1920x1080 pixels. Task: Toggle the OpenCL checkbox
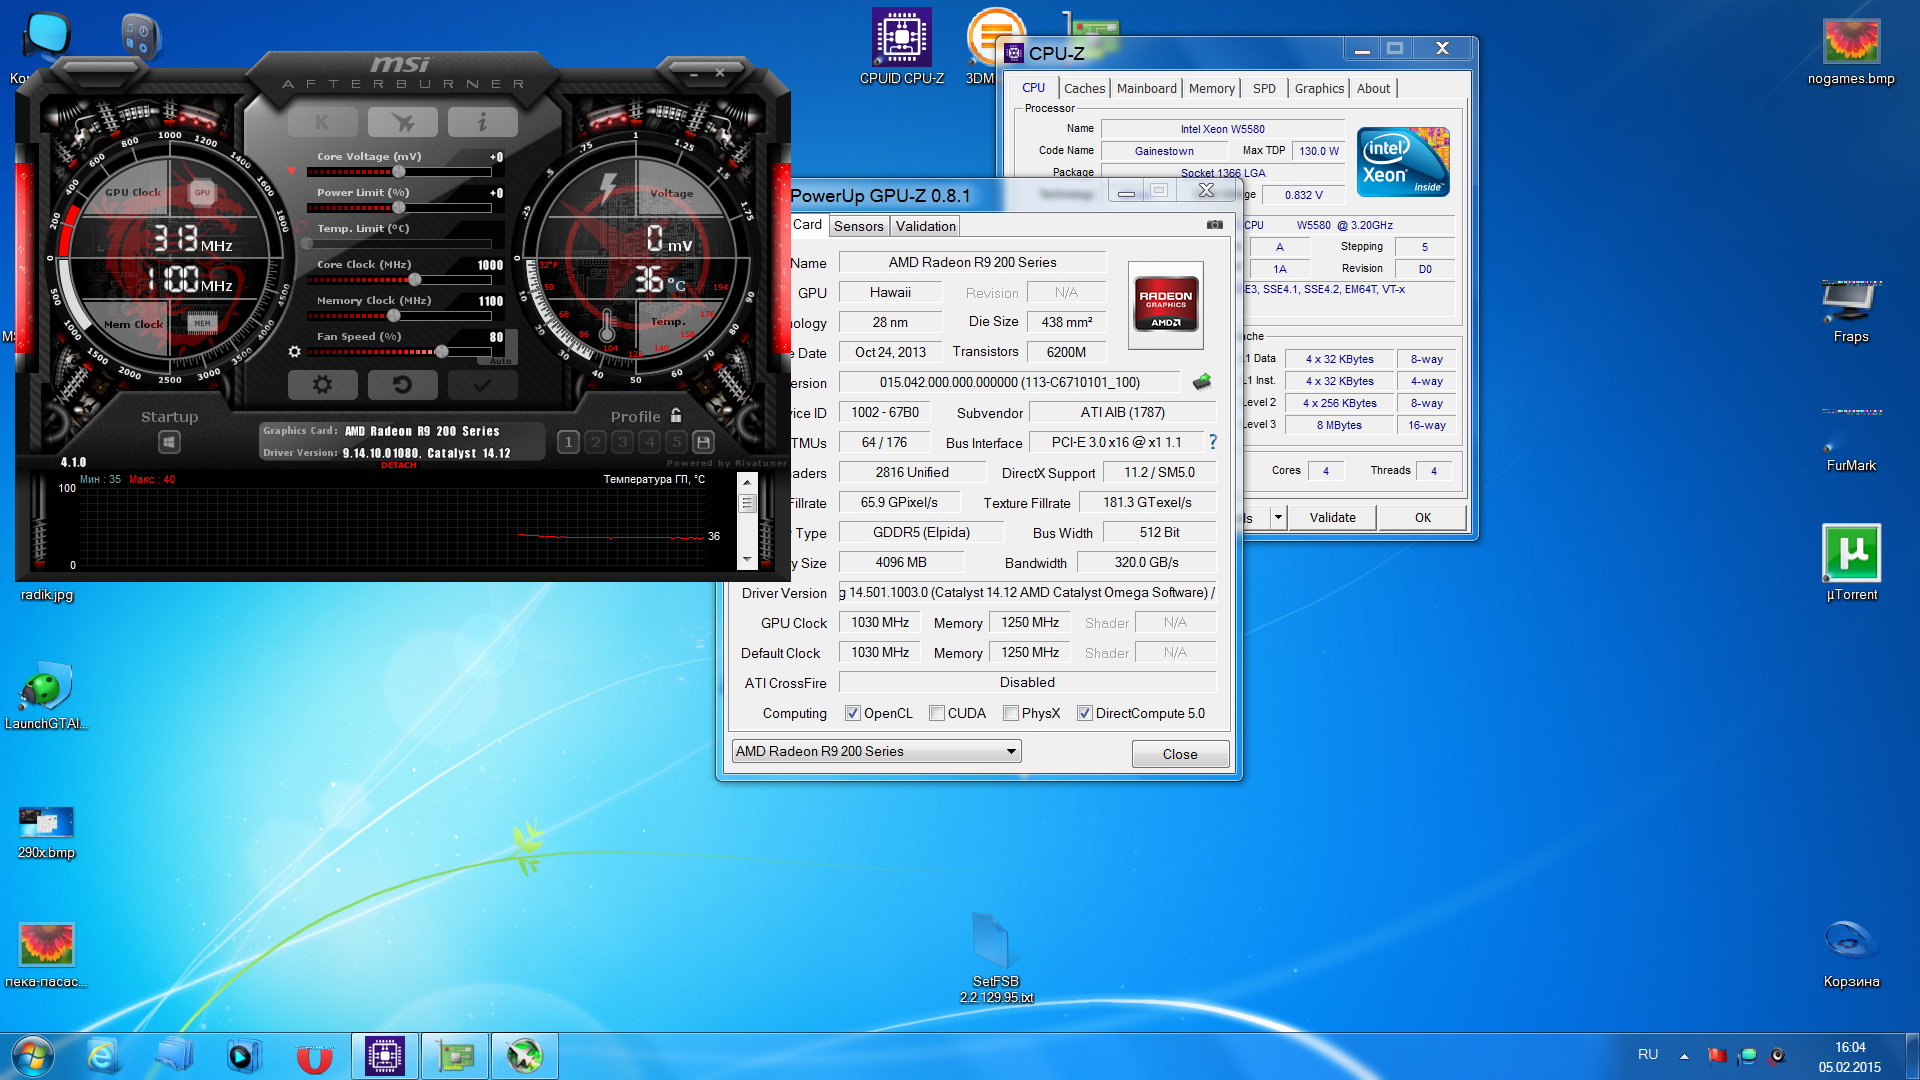click(852, 713)
